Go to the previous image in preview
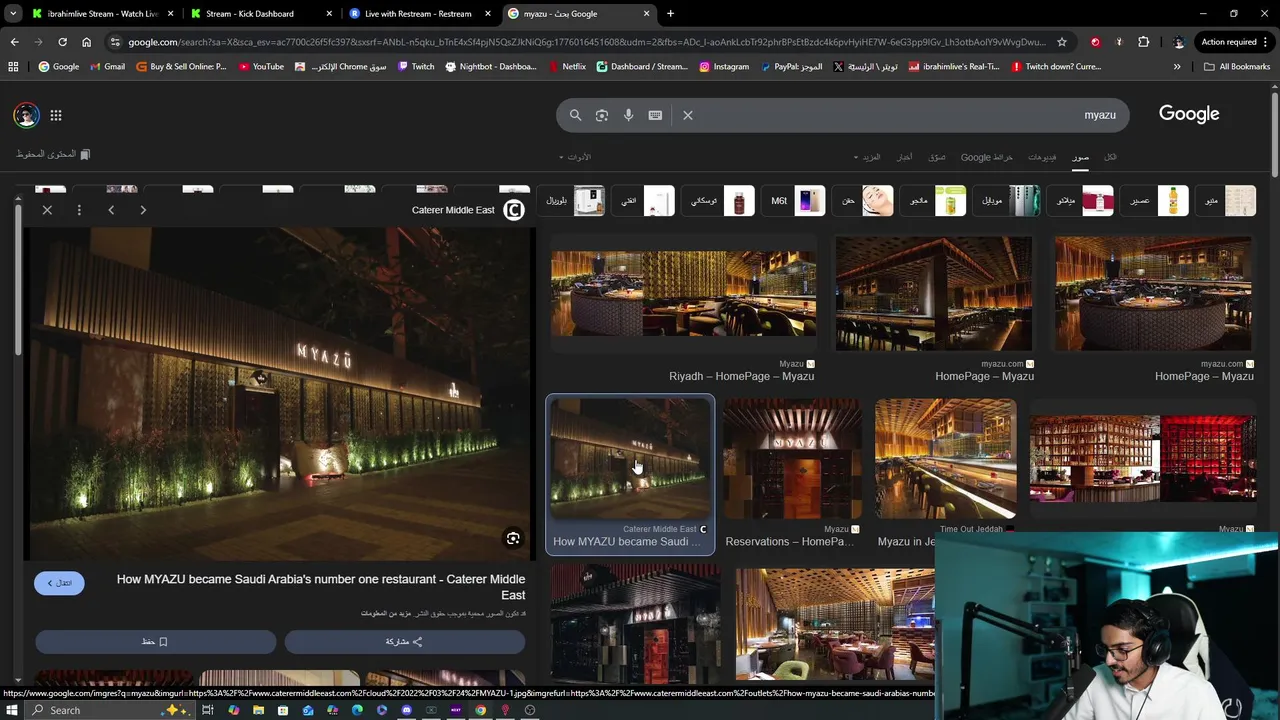This screenshot has width=1280, height=720. point(111,210)
